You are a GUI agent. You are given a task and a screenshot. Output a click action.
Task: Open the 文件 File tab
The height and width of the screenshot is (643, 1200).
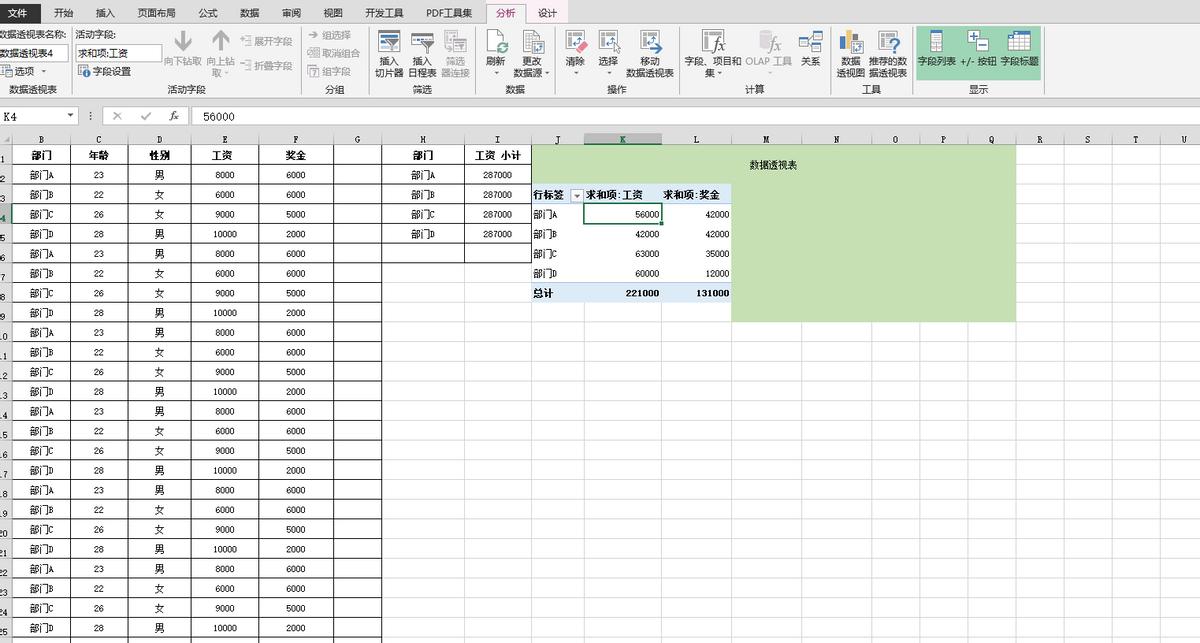pyautogui.click(x=18, y=13)
